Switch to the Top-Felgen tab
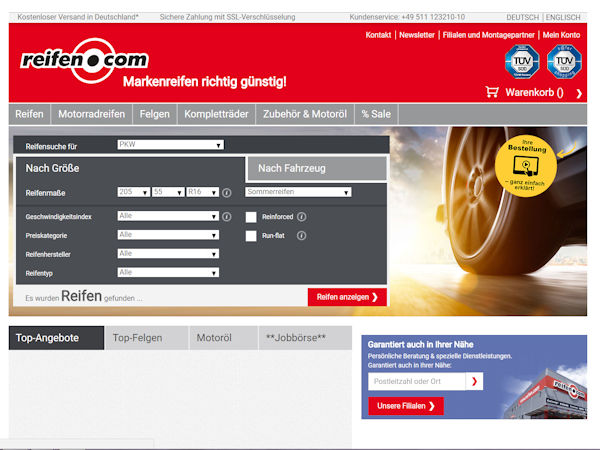Image resolution: width=600 pixels, height=450 pixels. 147,338
